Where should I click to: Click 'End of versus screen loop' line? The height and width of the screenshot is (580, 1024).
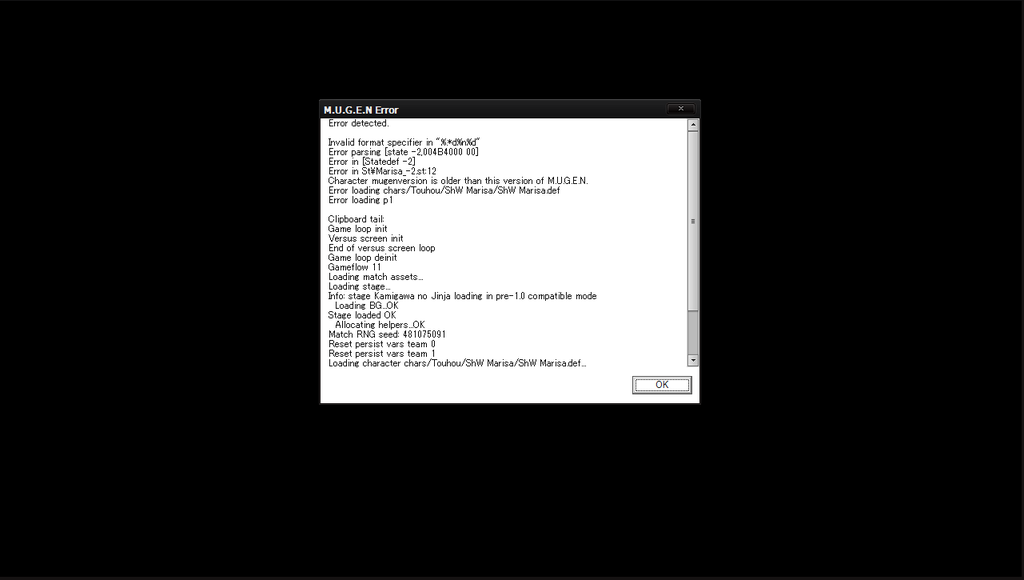(381, 248)
